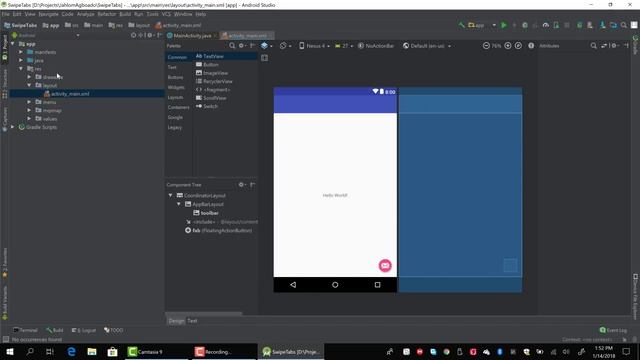Viewport: 640px width, 360px height.
Task: Open the Event Log
Action: (x=613, y=330)
